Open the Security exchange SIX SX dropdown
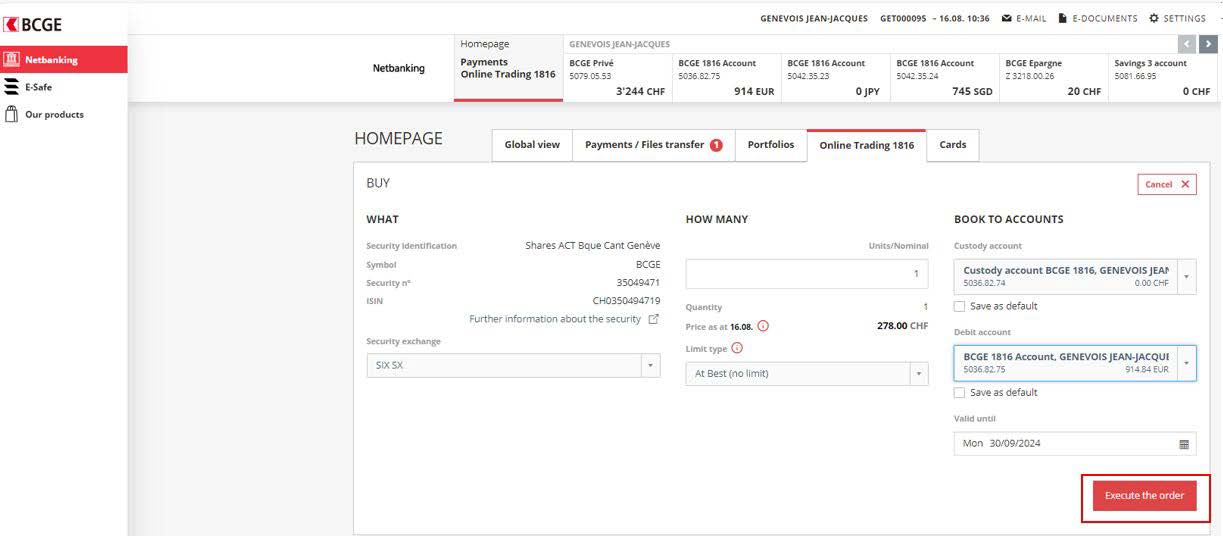 pyautogui.click(x=513, y=366)
